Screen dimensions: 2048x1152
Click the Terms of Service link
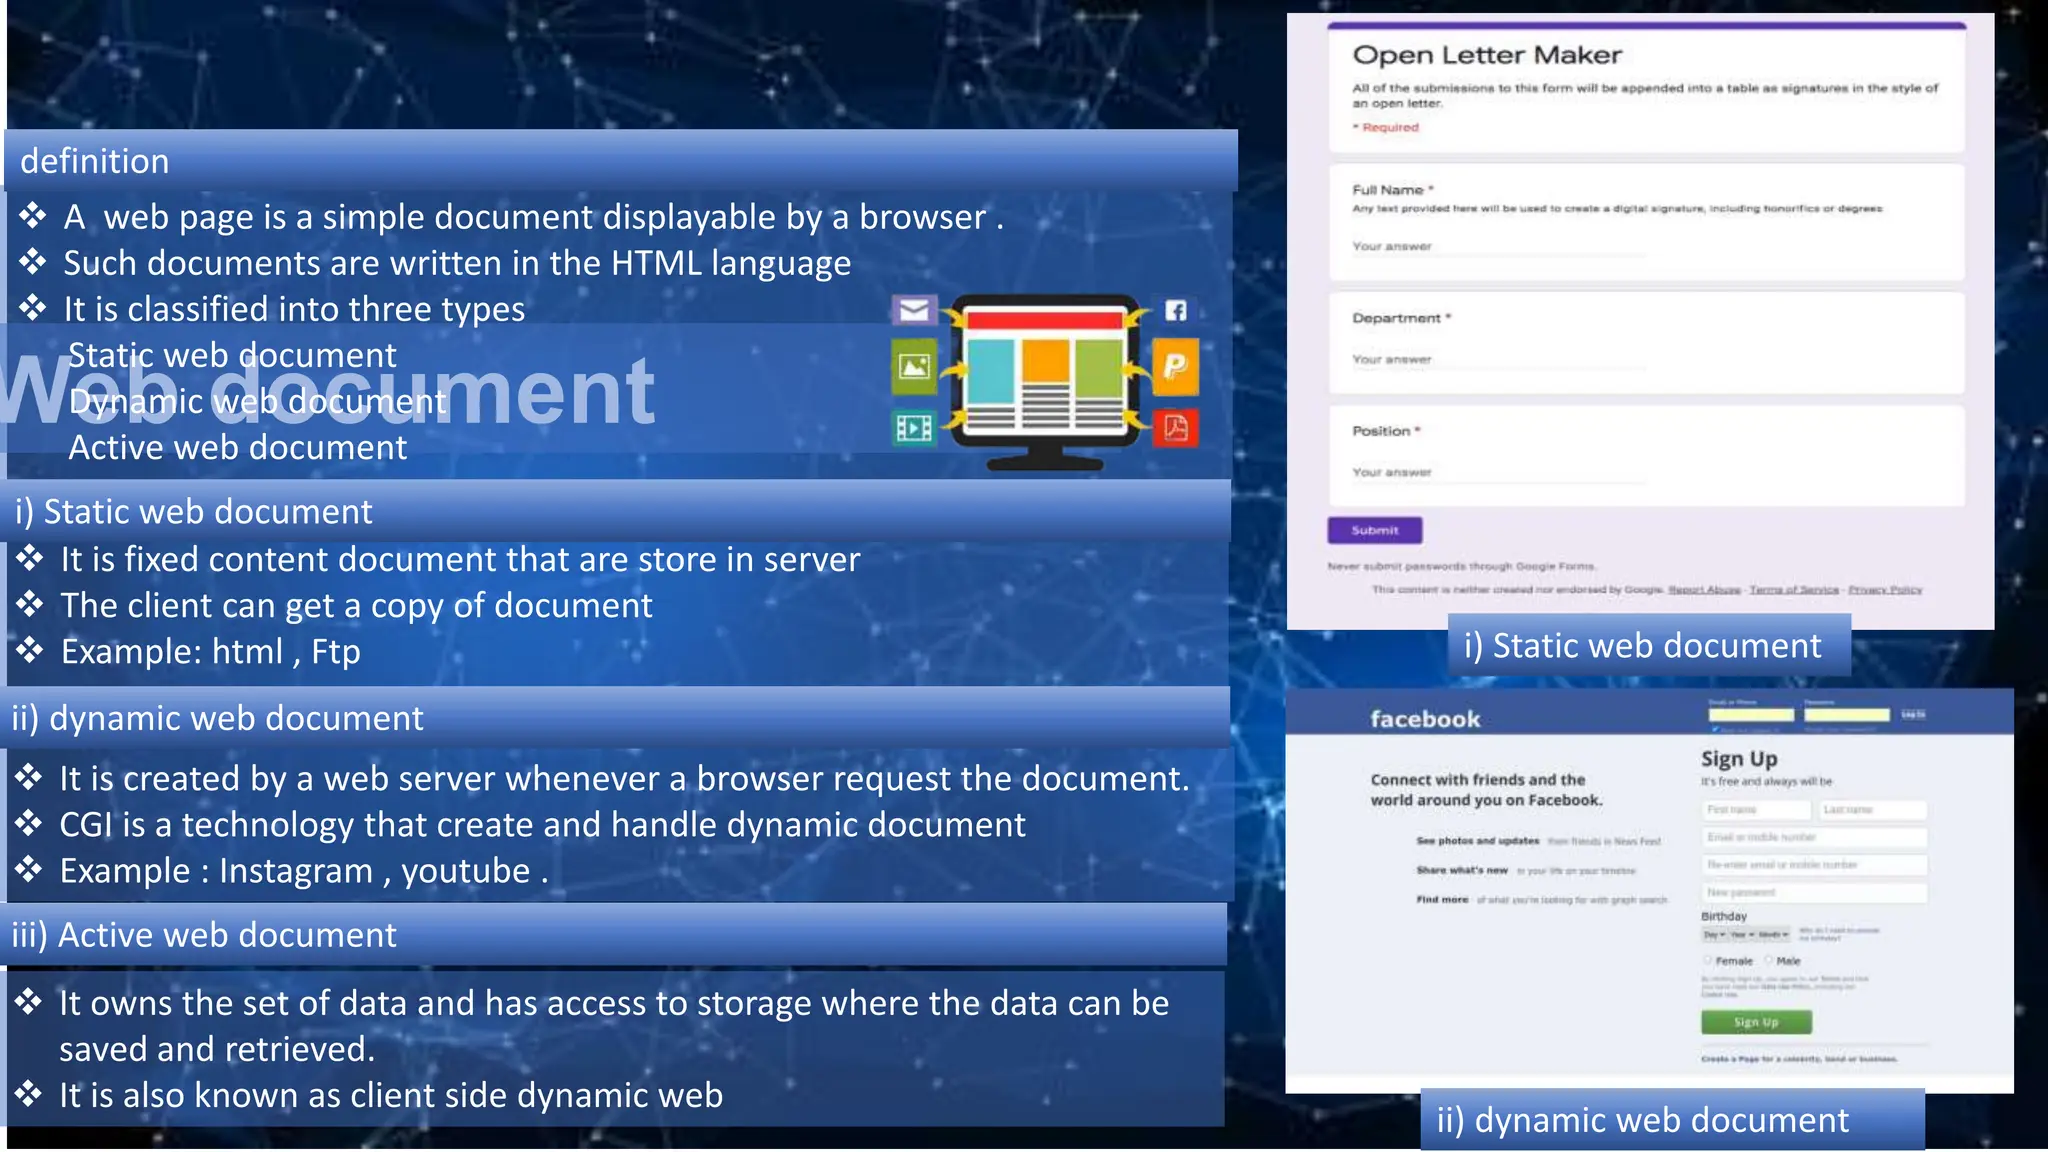coord(1794,590)
